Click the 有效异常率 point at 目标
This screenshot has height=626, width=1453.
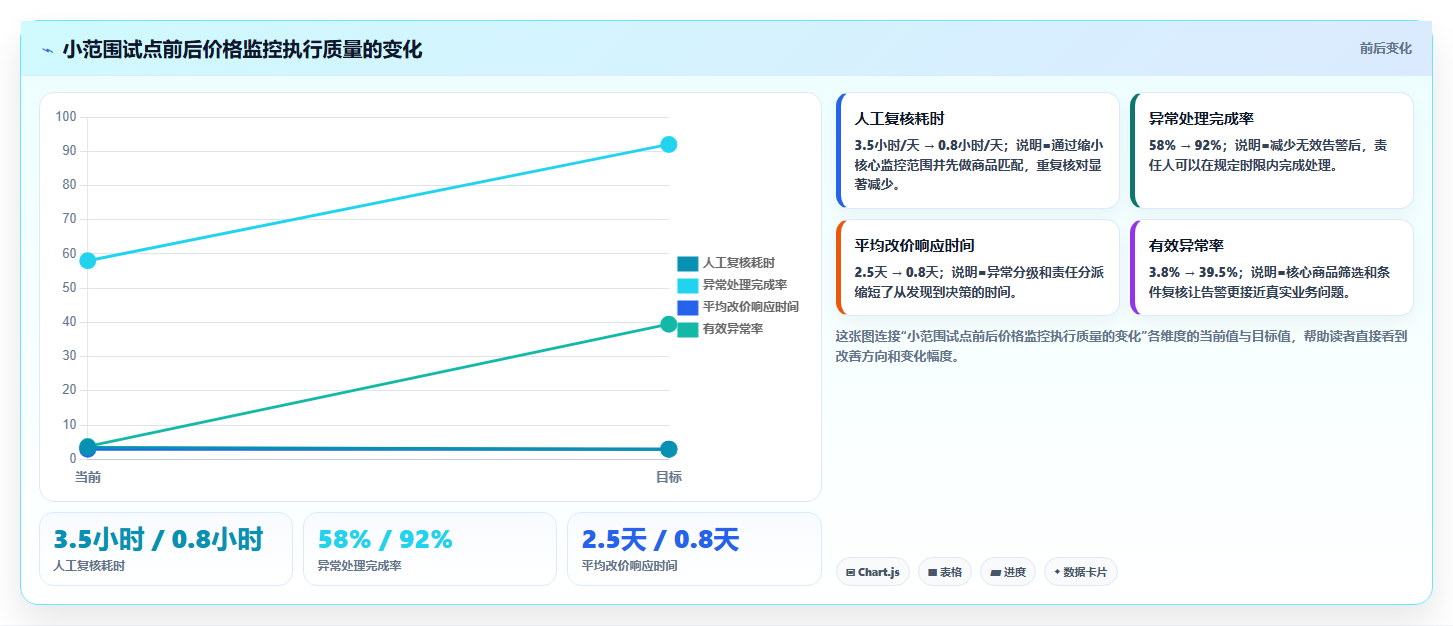pyautogui.click(x=669, y=324)
